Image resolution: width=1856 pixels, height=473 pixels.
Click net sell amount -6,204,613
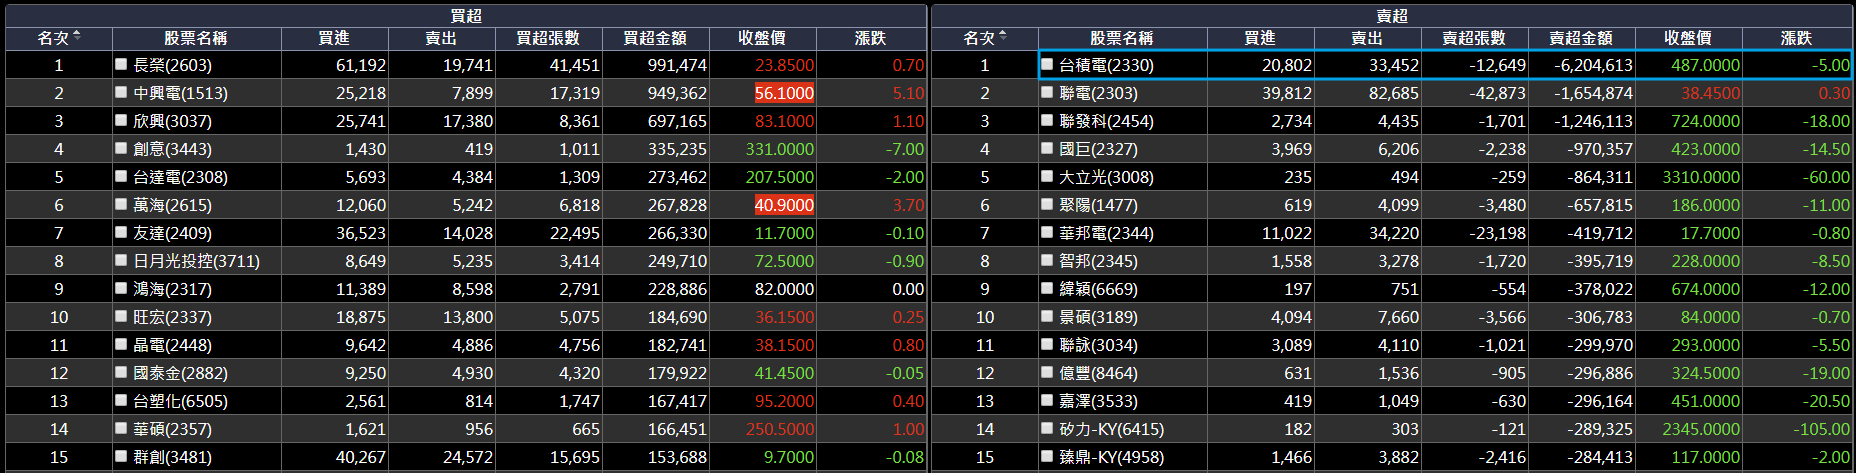pyautogui.click(x=1592, y=65)
